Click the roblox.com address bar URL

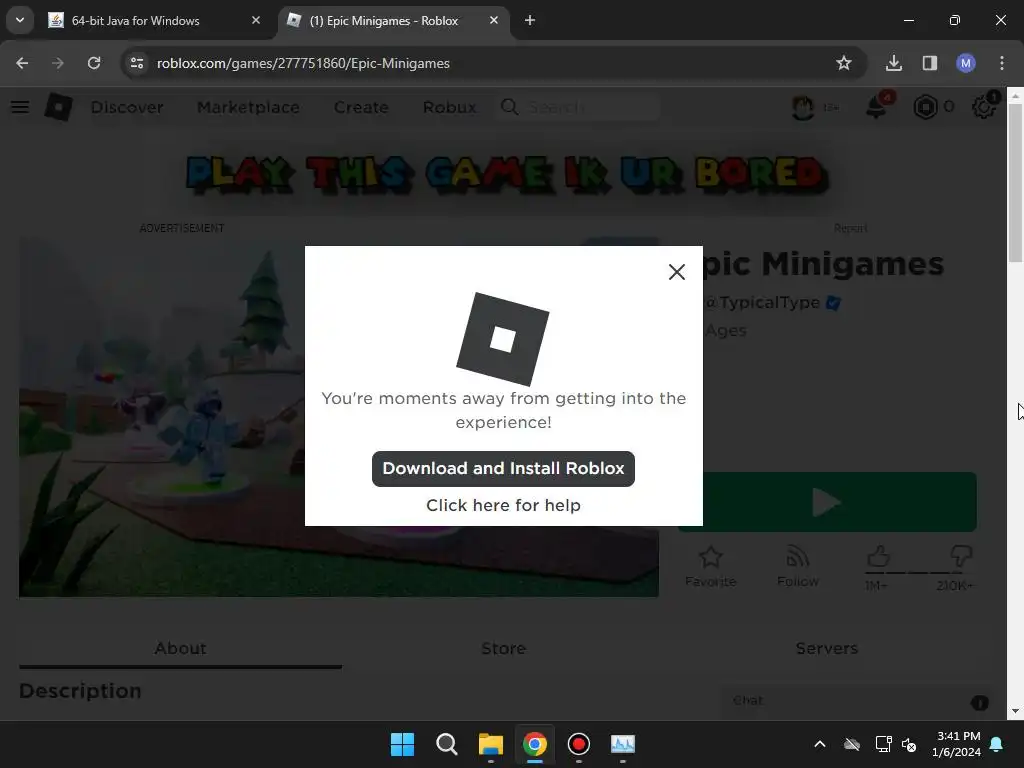coord(303,63)
